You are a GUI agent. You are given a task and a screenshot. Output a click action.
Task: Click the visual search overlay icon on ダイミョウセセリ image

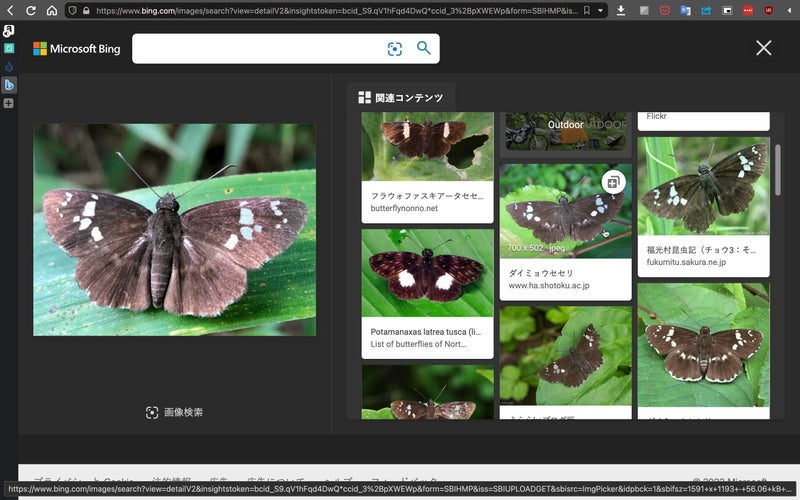(613, 182)
